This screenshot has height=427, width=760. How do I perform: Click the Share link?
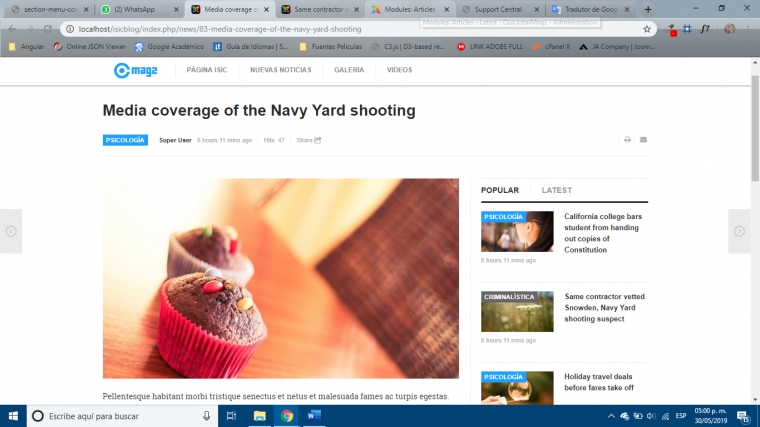308,140
